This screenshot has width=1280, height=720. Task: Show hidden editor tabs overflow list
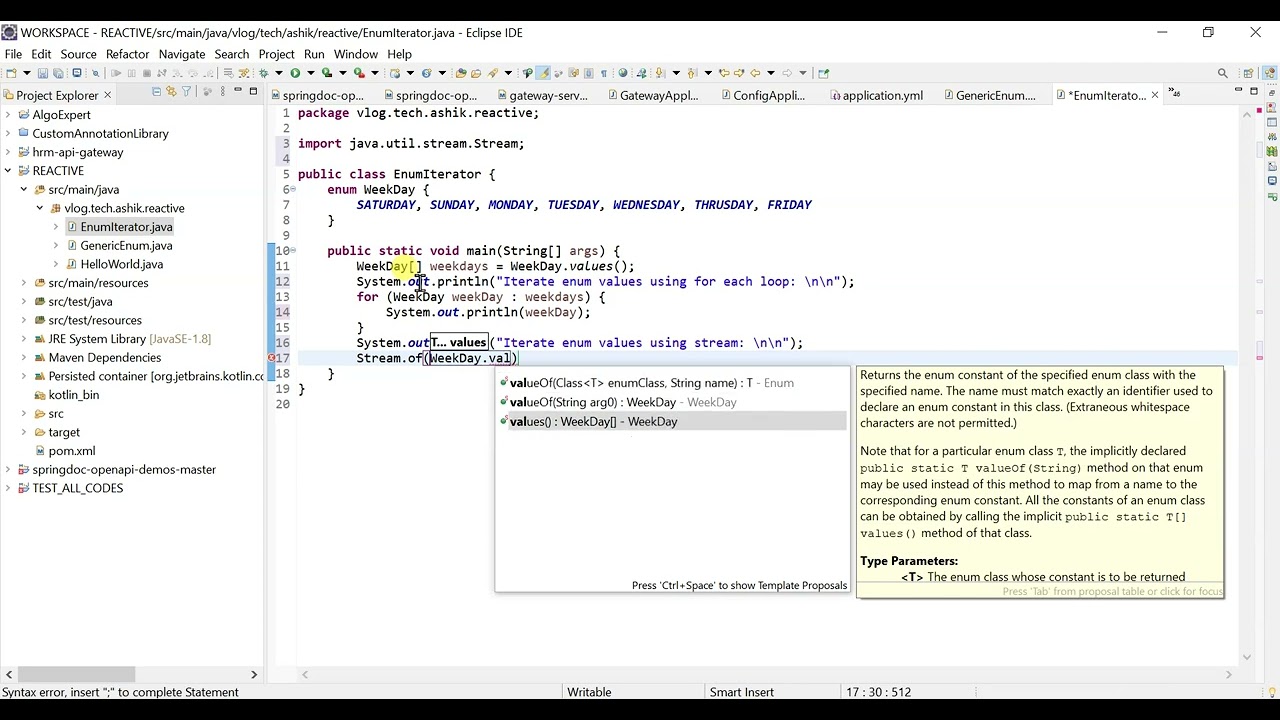point(1176,94)
